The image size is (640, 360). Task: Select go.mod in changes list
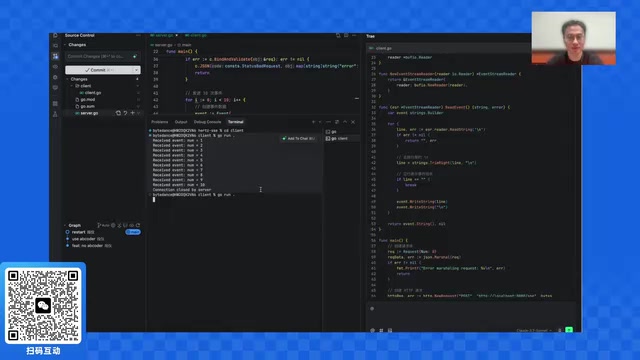[87, 100]
